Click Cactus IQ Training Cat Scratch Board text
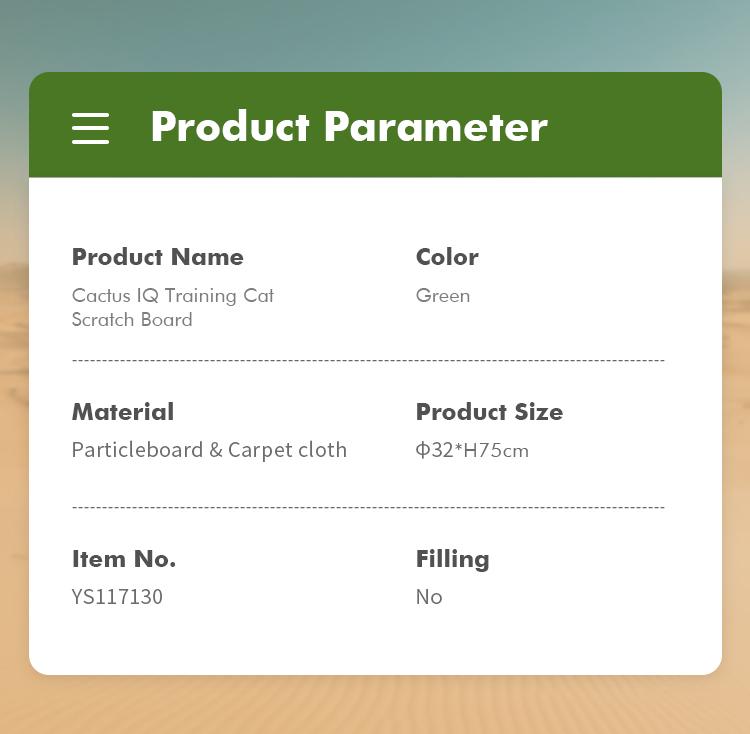 tap(173, 307)
